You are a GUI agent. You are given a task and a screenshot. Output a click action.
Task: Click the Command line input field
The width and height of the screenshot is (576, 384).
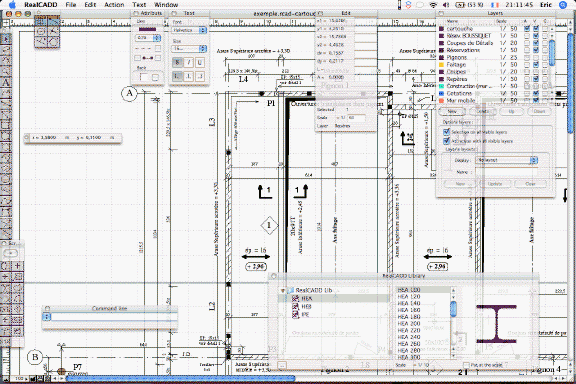coord(114,317)
